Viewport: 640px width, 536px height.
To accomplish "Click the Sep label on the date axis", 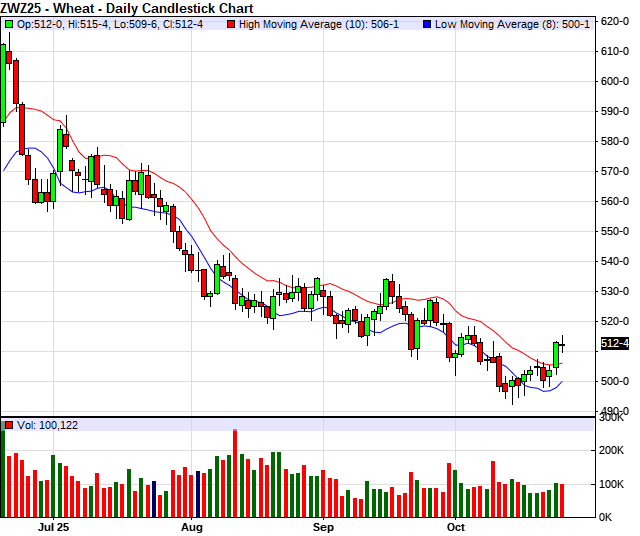I will [x=323, y=525].
